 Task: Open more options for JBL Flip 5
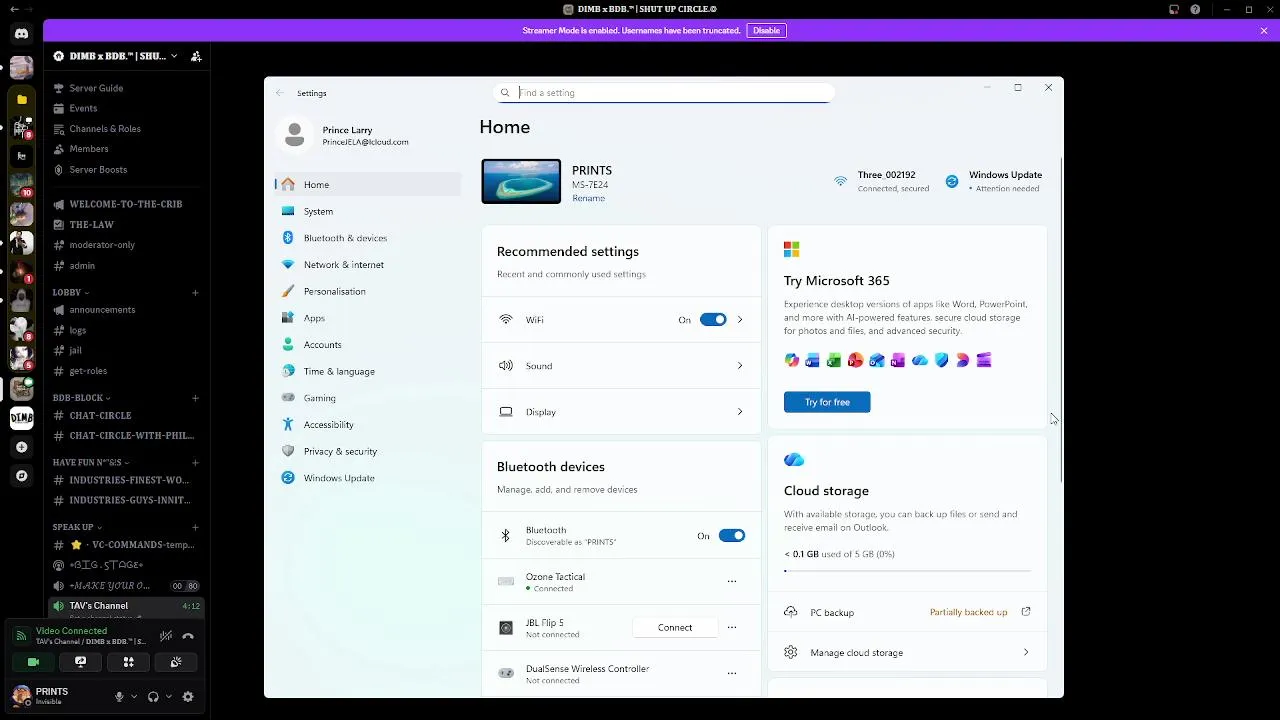732,627
